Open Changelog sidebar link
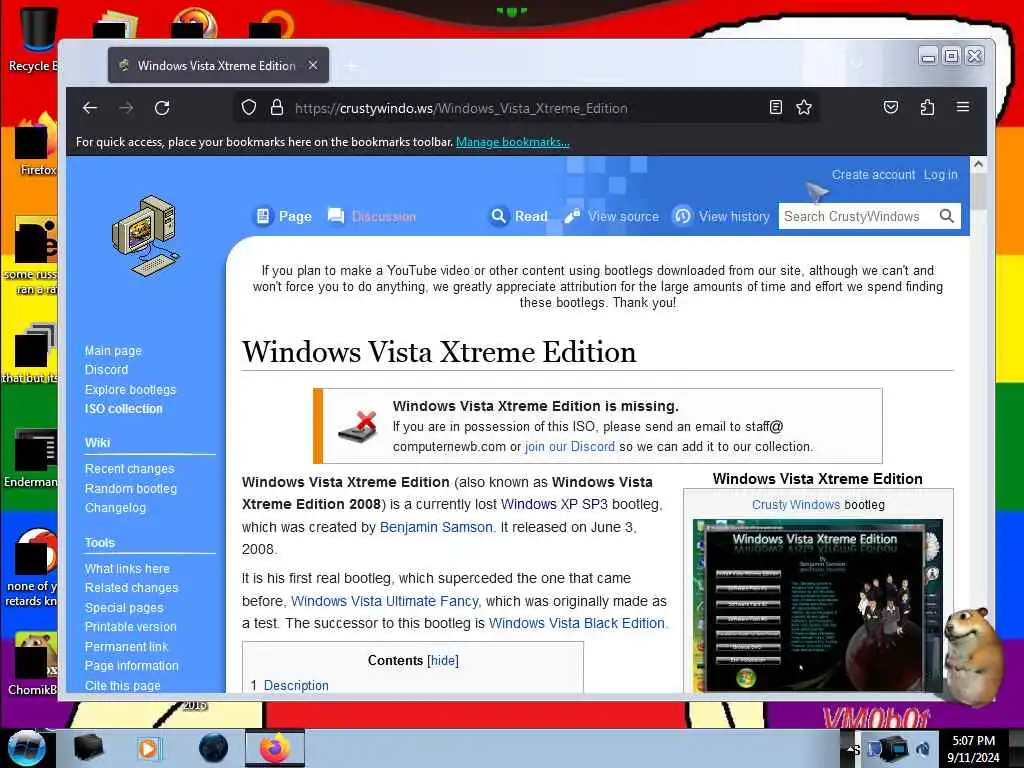This screenshot has width=1024, height=768. [115, 507]
